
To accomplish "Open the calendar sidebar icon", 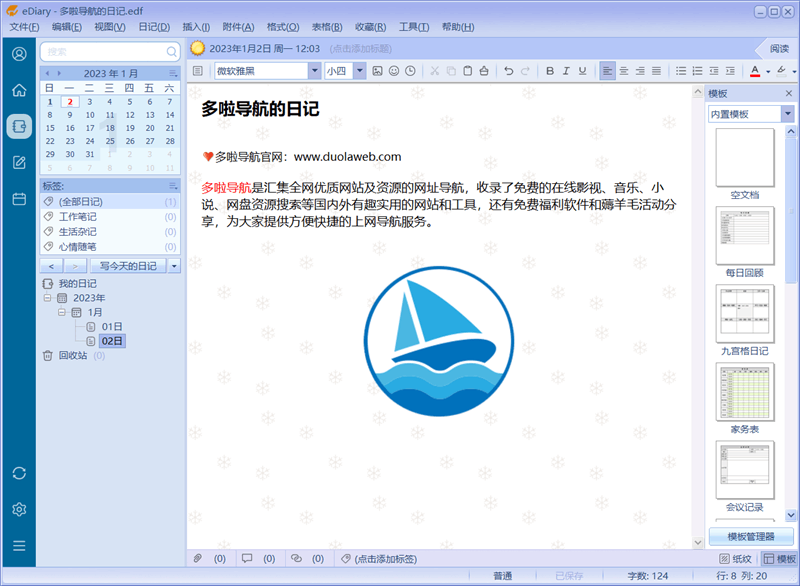I will pos(19,199).
